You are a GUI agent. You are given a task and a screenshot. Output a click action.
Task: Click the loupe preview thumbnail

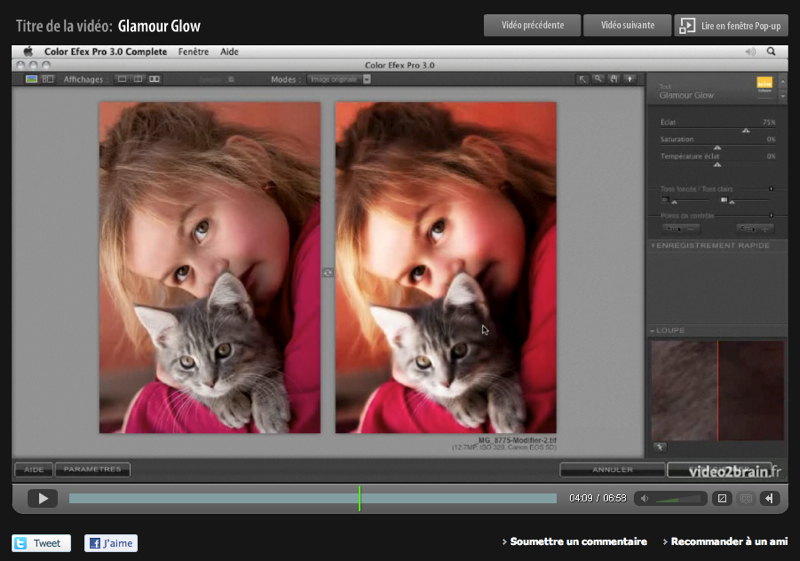point(717,391)
